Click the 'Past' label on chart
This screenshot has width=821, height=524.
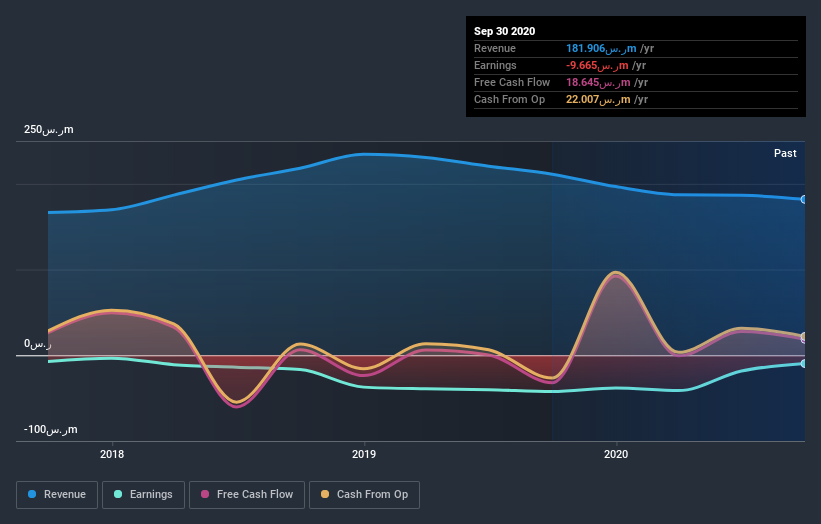(x=785, y=153)
